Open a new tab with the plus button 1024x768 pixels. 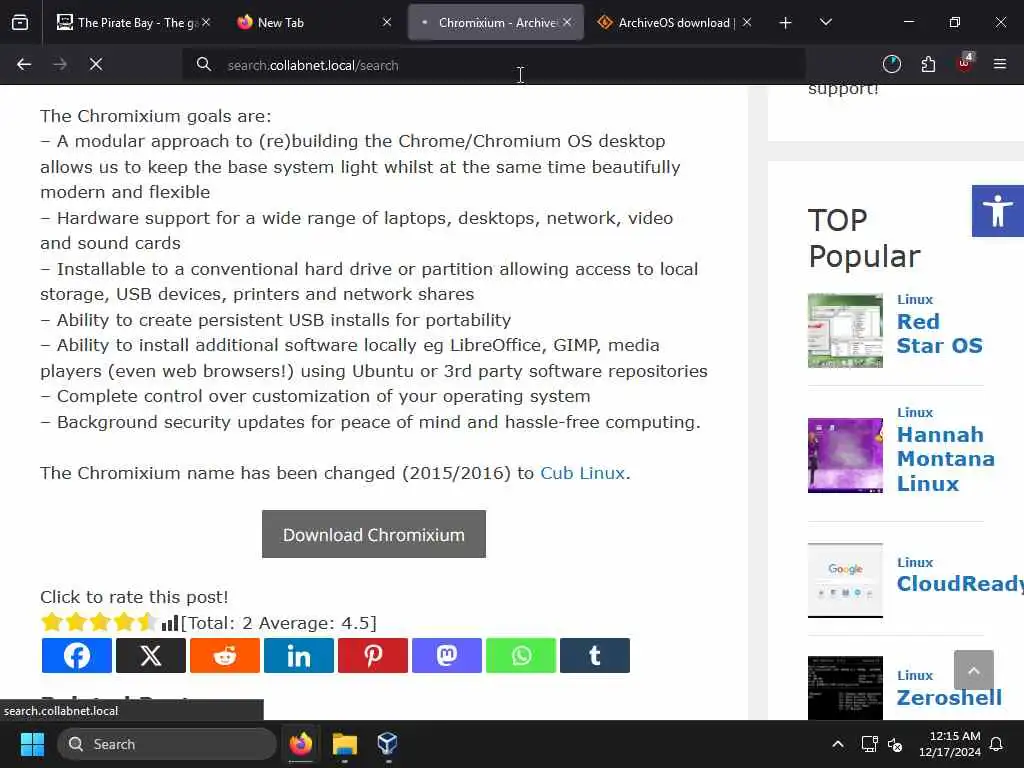786,23
